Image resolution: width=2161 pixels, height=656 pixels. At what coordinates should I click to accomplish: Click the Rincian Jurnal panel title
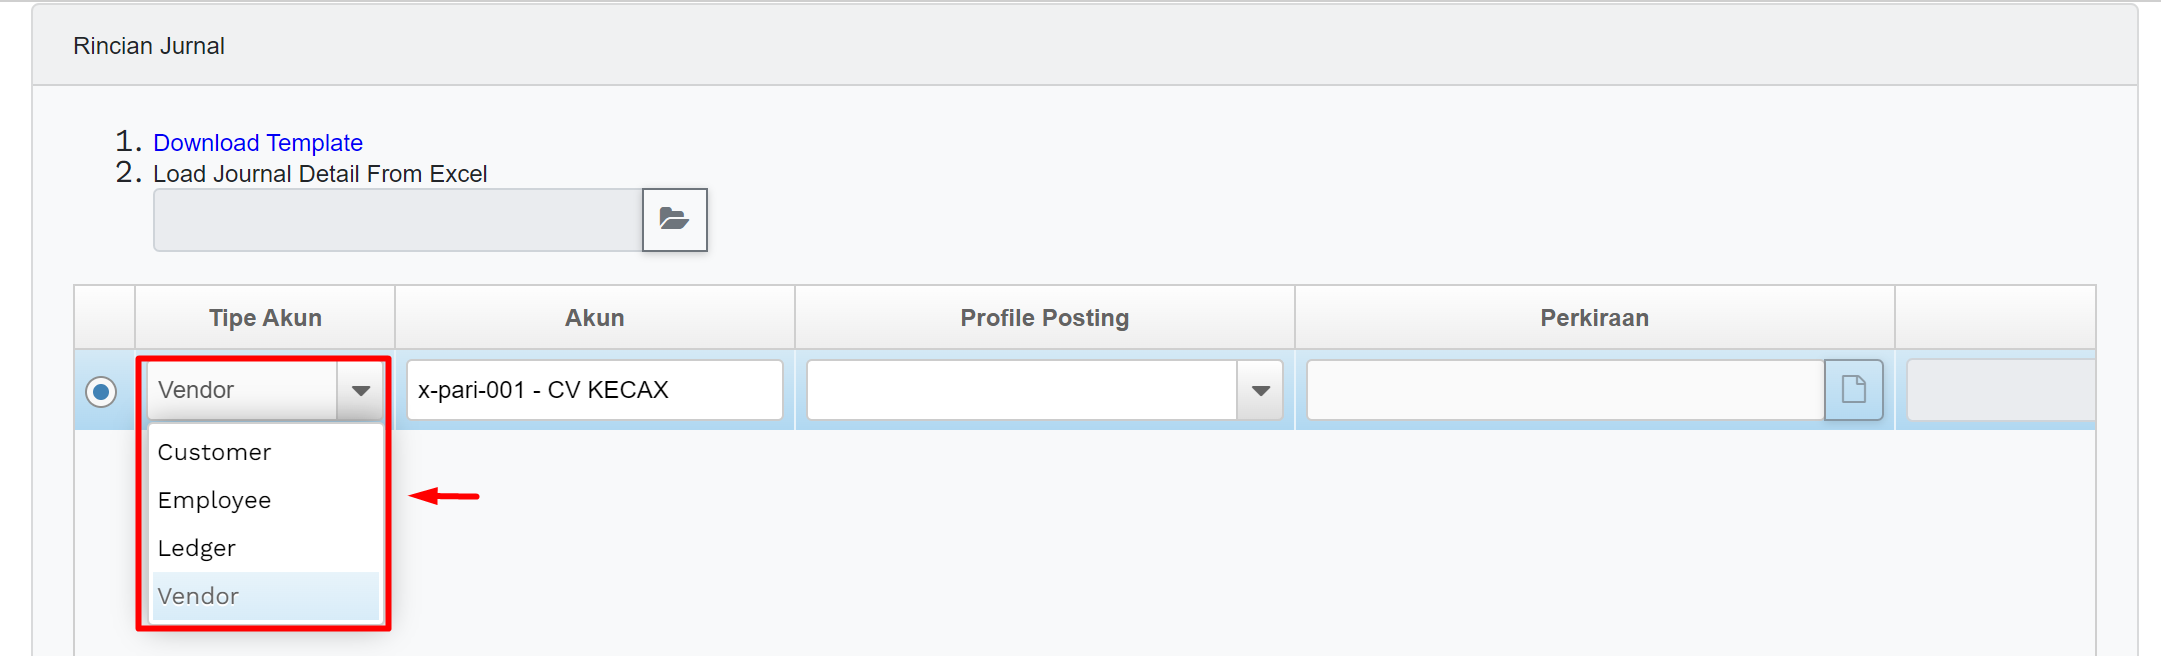tap(149, 46)
